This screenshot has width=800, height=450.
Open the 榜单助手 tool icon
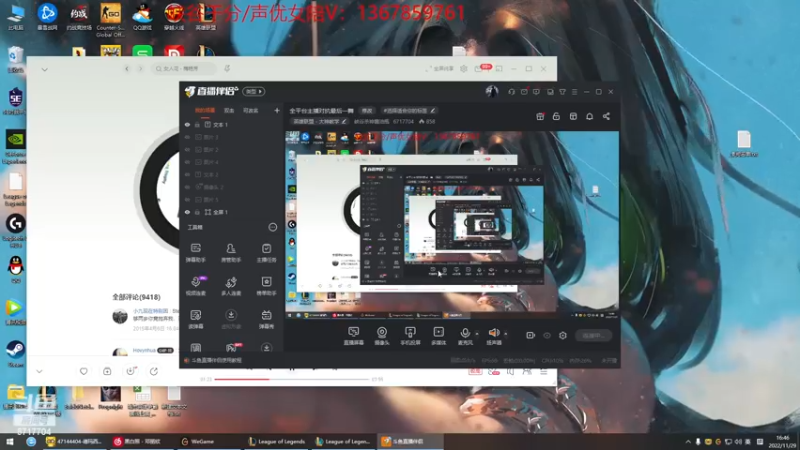pyautogui.click(x=266, y=286)
